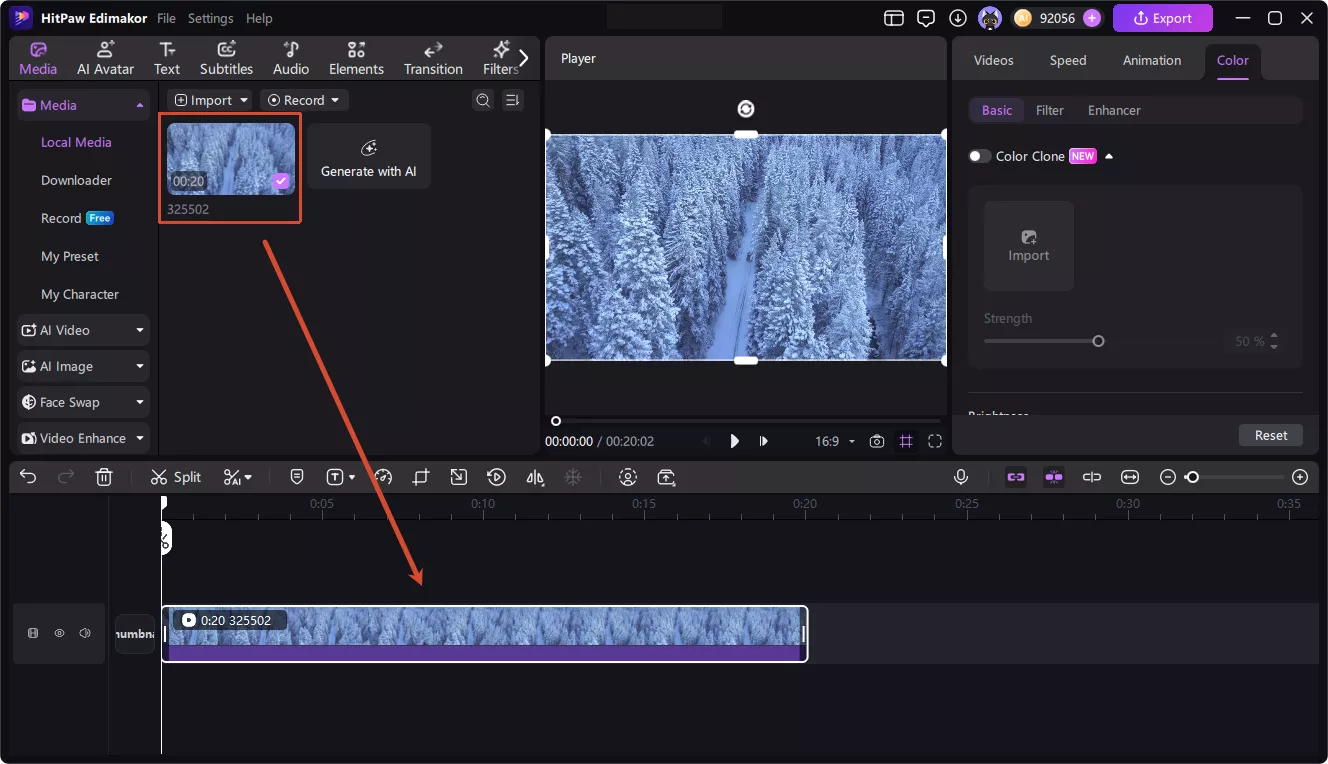1328x764 pixels.
Task: Mute the track with speaker icon
Action: [85, 633]
